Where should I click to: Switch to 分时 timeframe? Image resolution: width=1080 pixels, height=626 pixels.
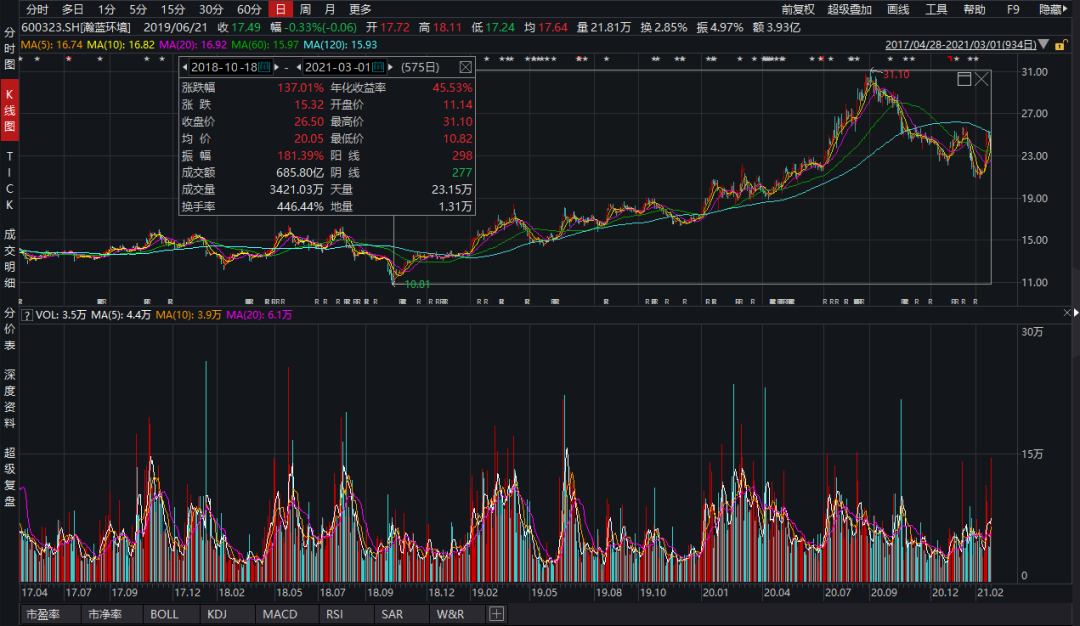click(x=37, y=10)
